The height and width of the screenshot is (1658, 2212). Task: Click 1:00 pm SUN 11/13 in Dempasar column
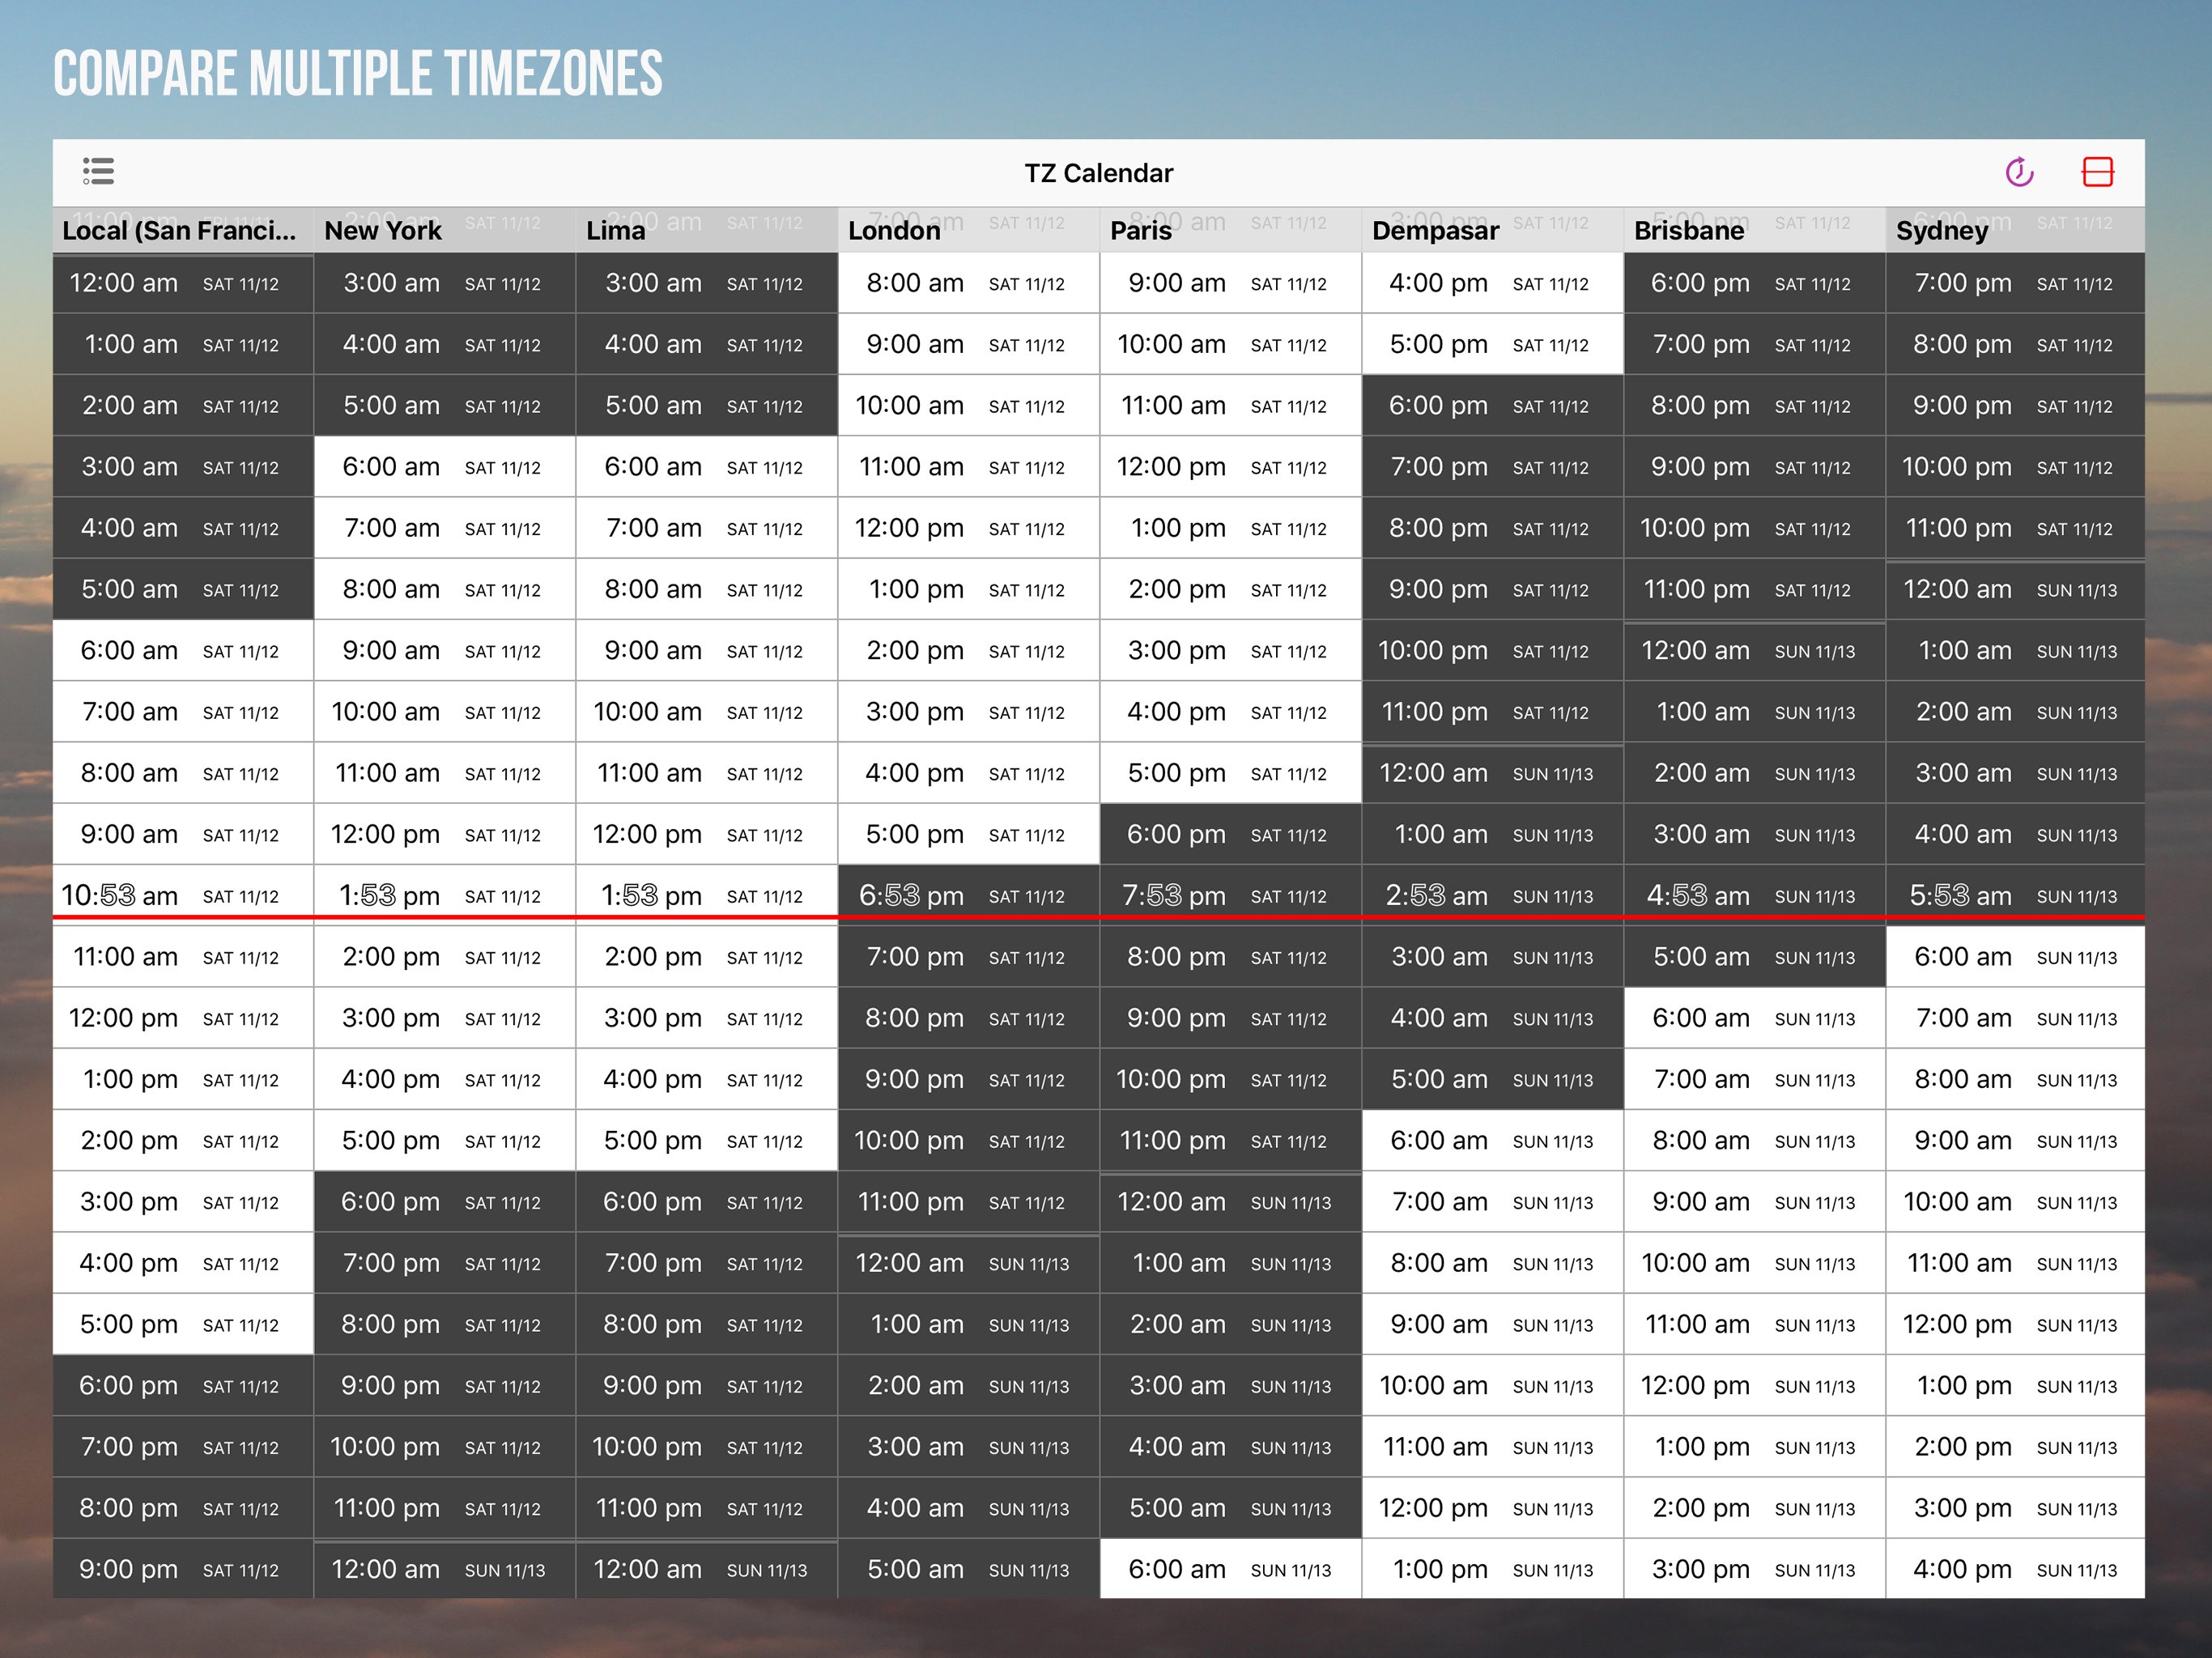pyautogui.click(x=1493, y=1569)
